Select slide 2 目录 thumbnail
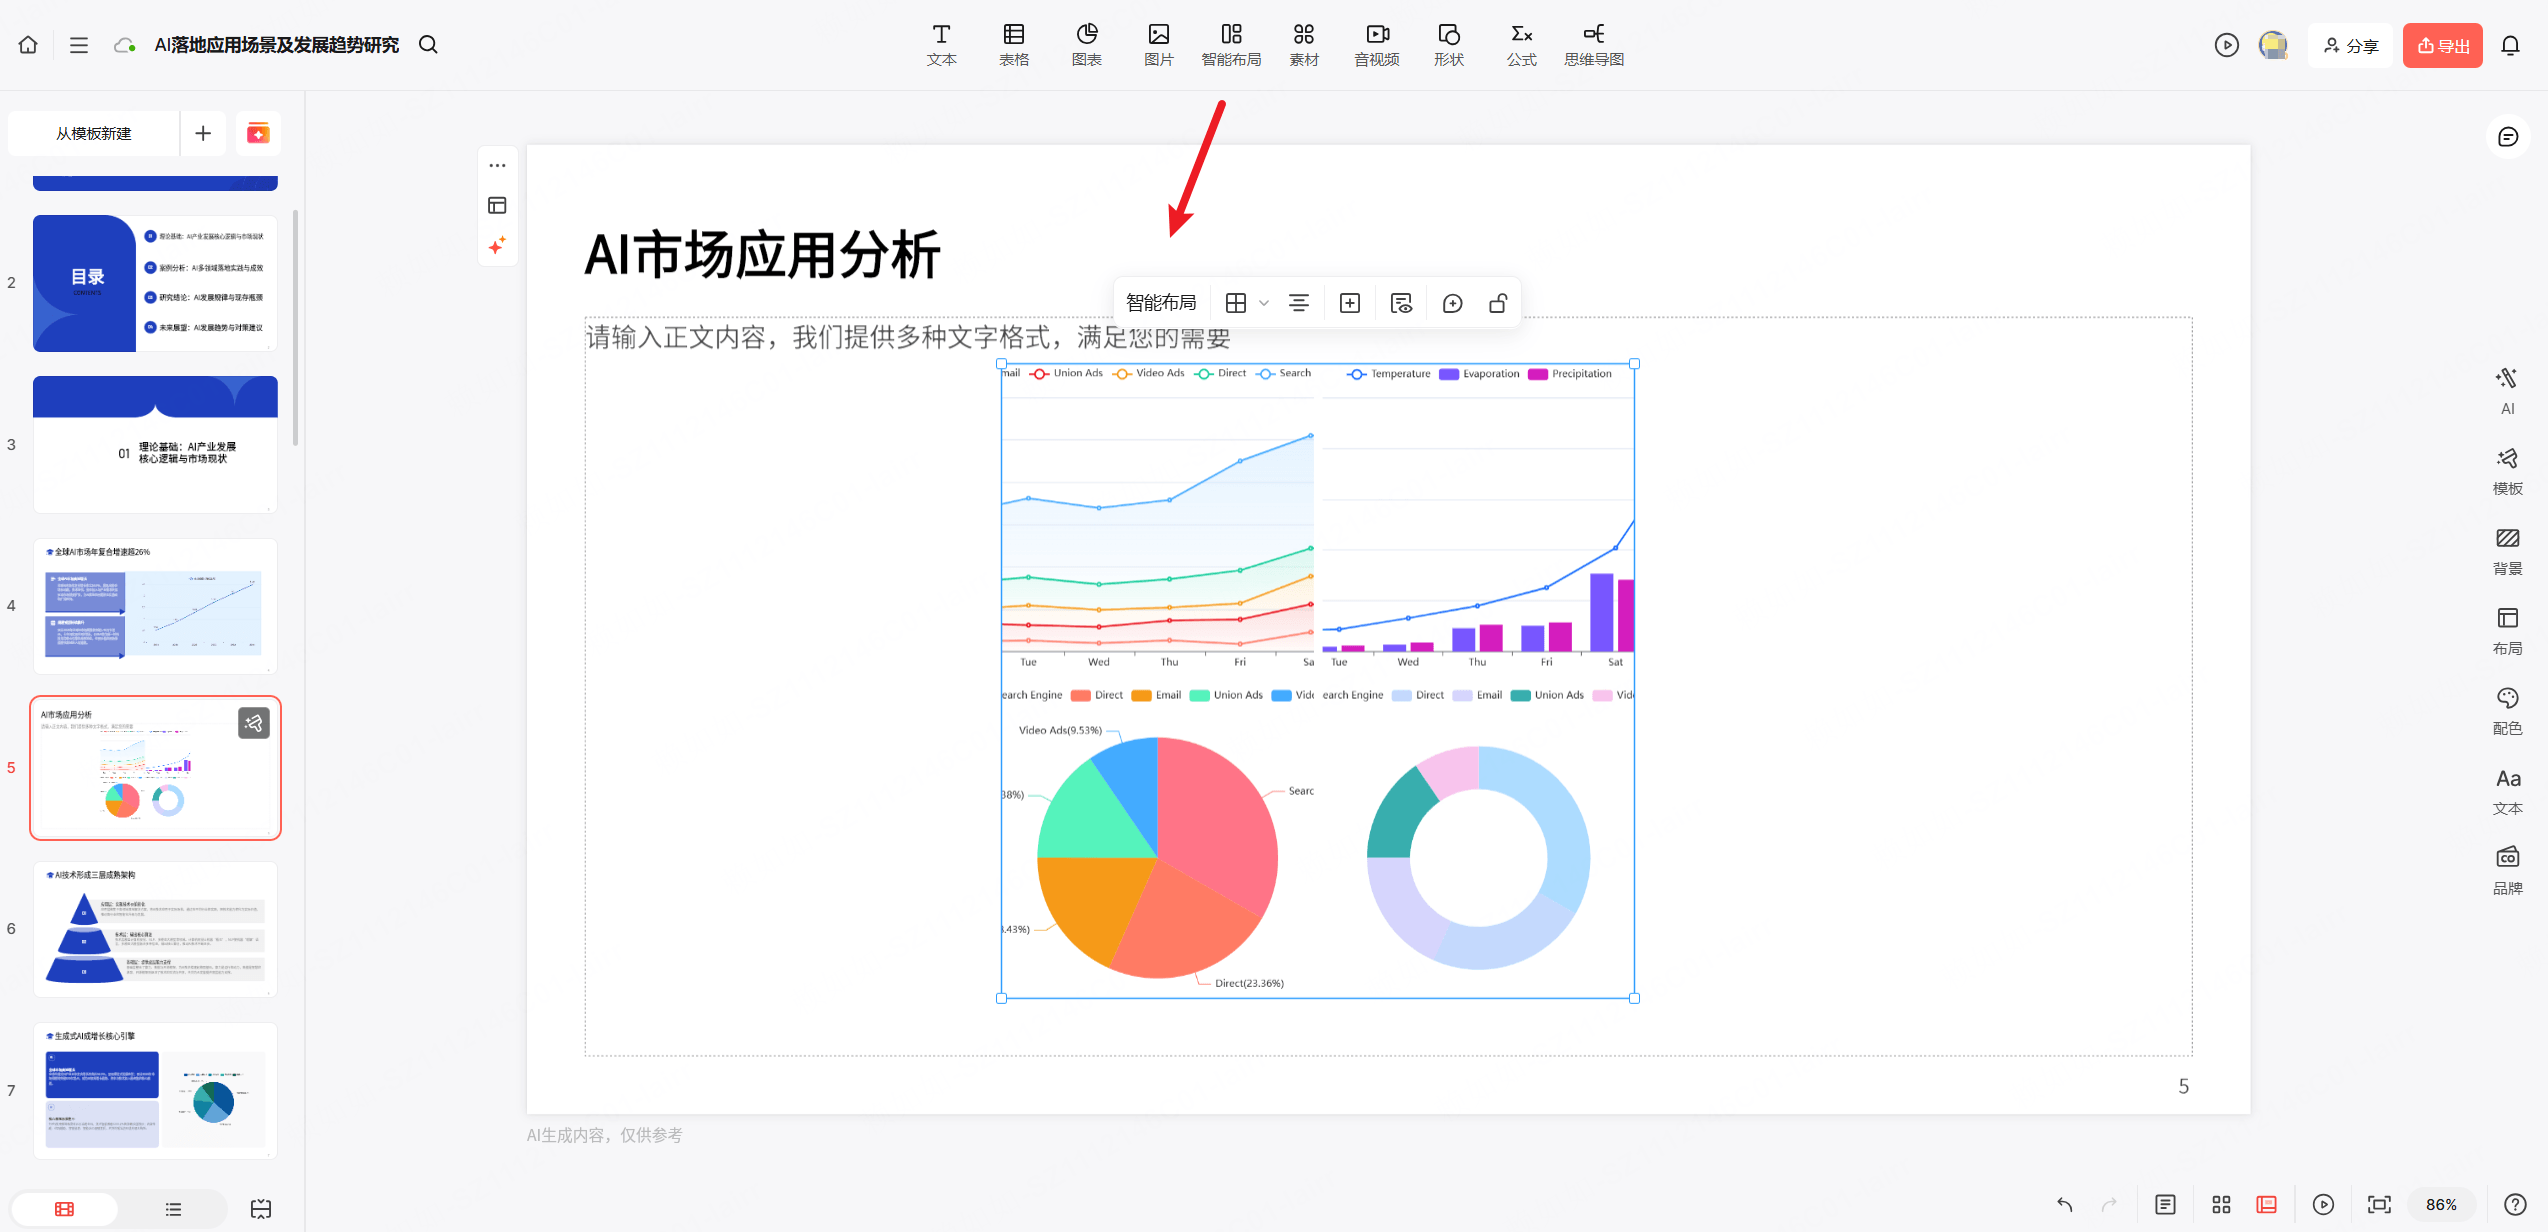Image resolution: width=2548 pixels, height=1232 pixels. (x=155, y=283)
